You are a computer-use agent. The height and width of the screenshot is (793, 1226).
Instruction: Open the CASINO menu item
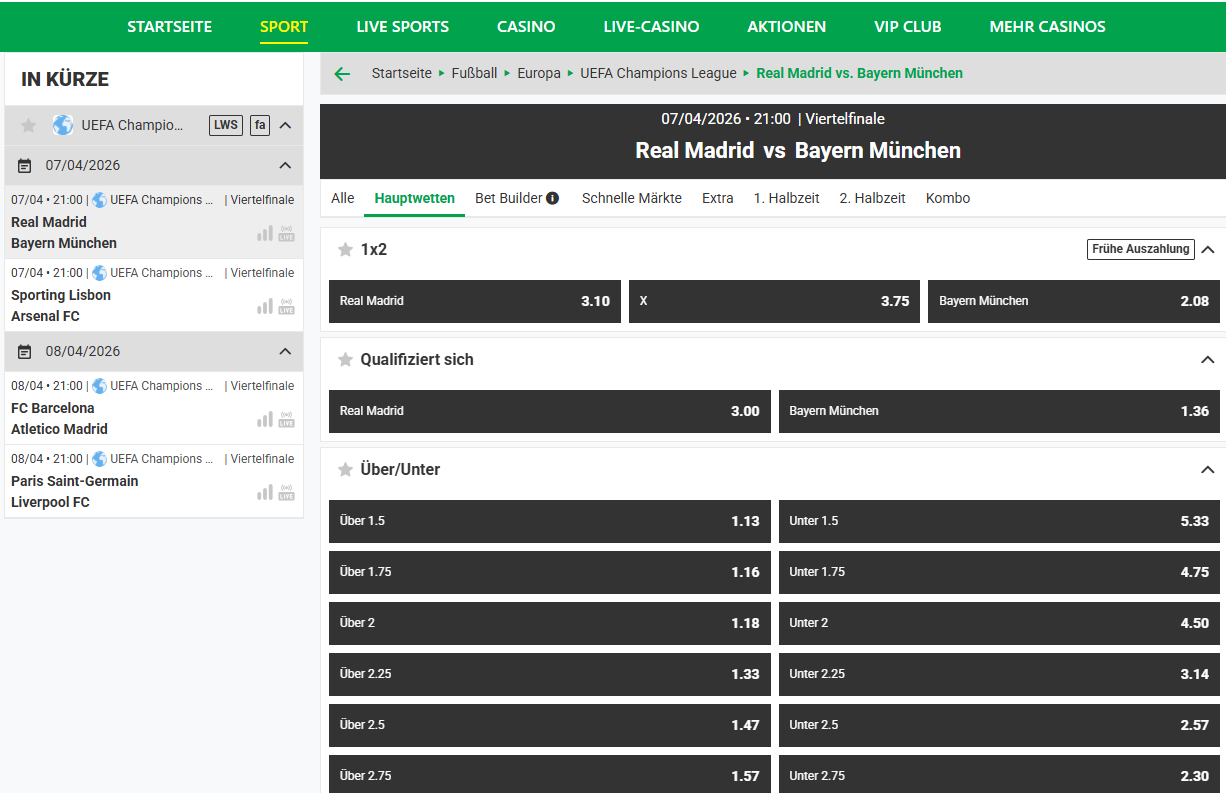[x=526, y=27]
